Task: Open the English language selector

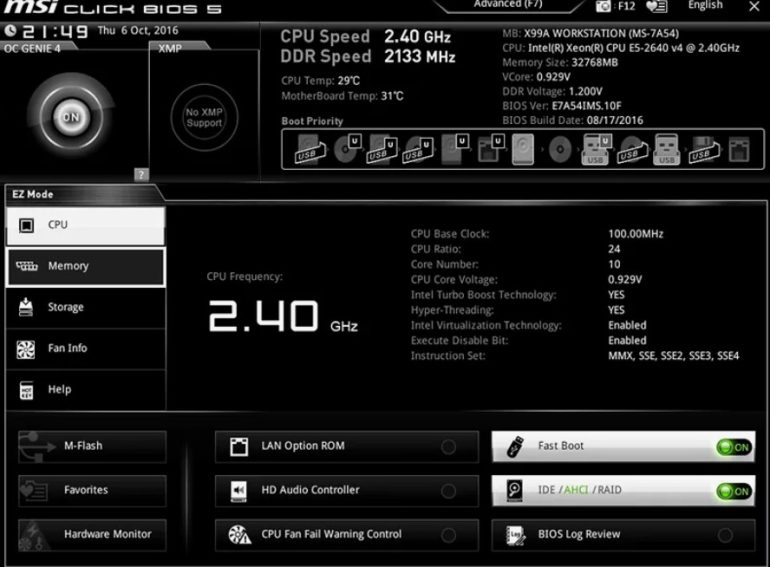Action: 705,5
